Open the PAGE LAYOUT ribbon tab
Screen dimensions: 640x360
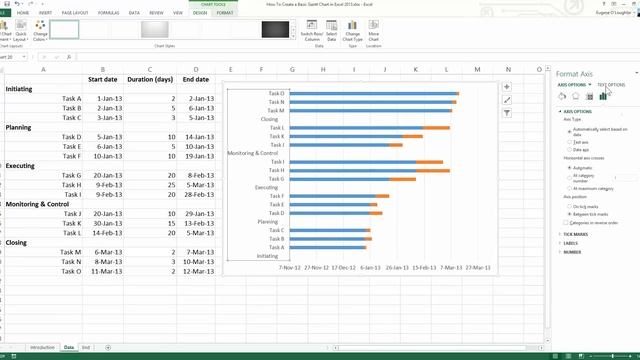point(75,13)
